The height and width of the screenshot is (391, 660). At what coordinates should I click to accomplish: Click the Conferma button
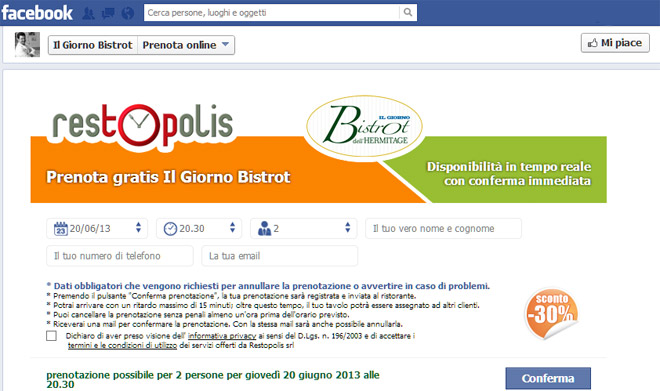coord(548,378)
